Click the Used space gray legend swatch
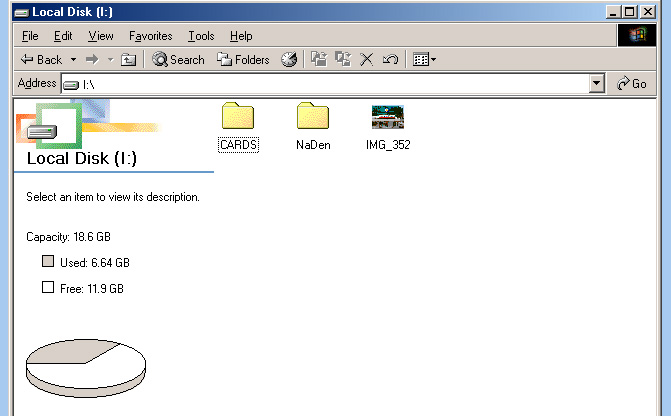 48,261
